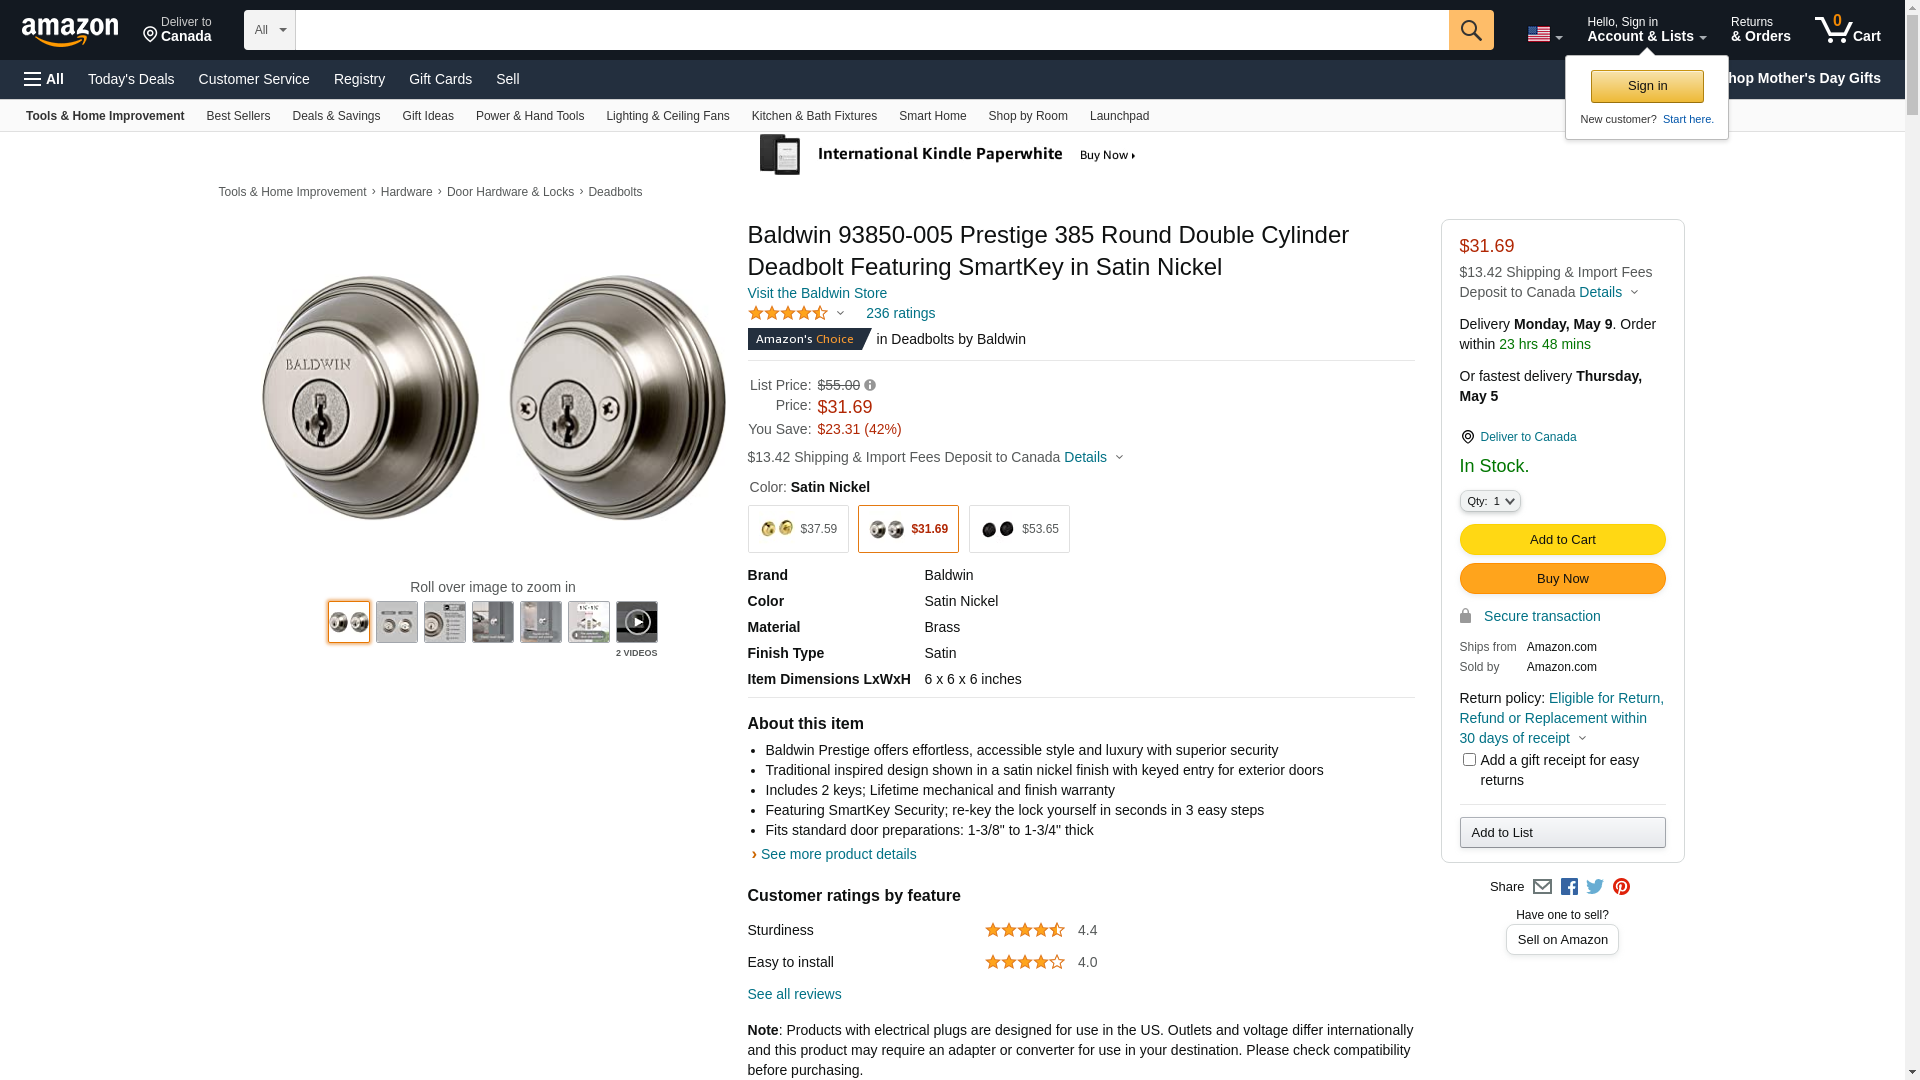Select the $53.65 black color option
The width and height of the screenshot is (1920, 1080).
pyautogui.click(x=1019, y=529)
